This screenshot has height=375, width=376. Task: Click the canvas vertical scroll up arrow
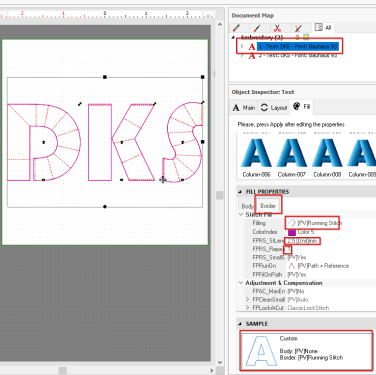[x=219, y=25]
